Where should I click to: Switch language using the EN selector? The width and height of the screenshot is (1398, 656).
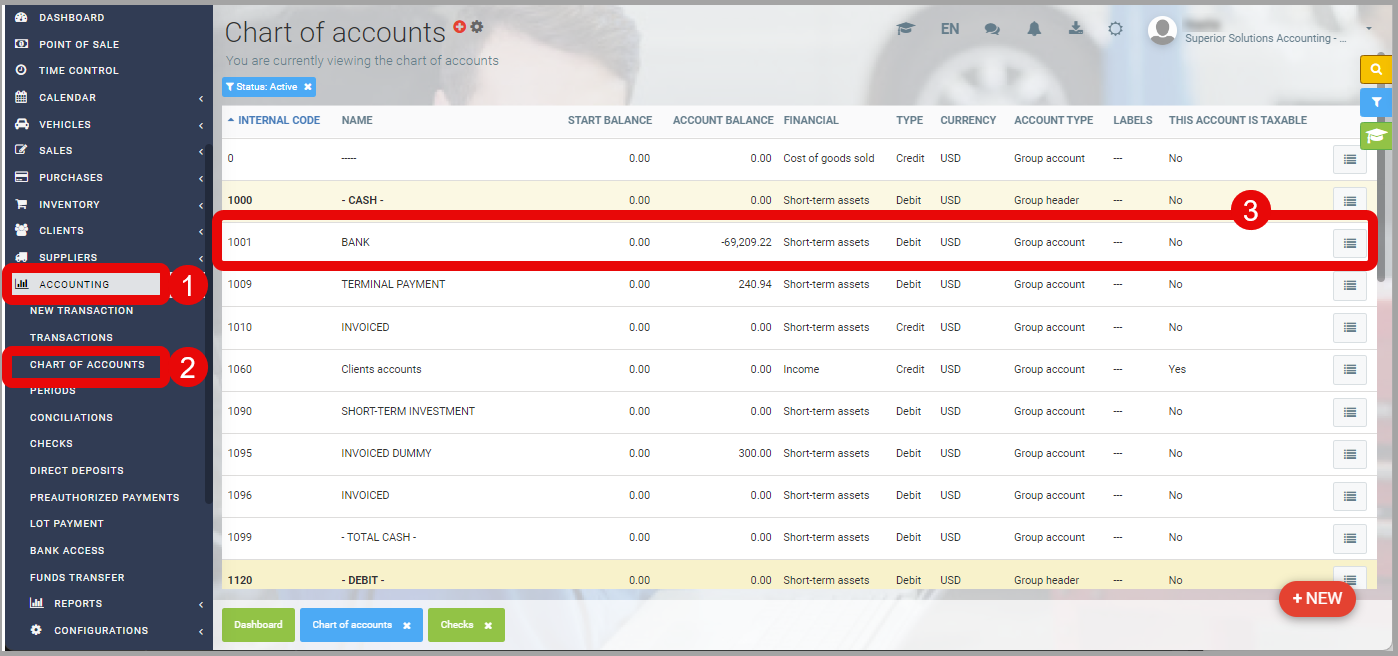click(950, 29)
